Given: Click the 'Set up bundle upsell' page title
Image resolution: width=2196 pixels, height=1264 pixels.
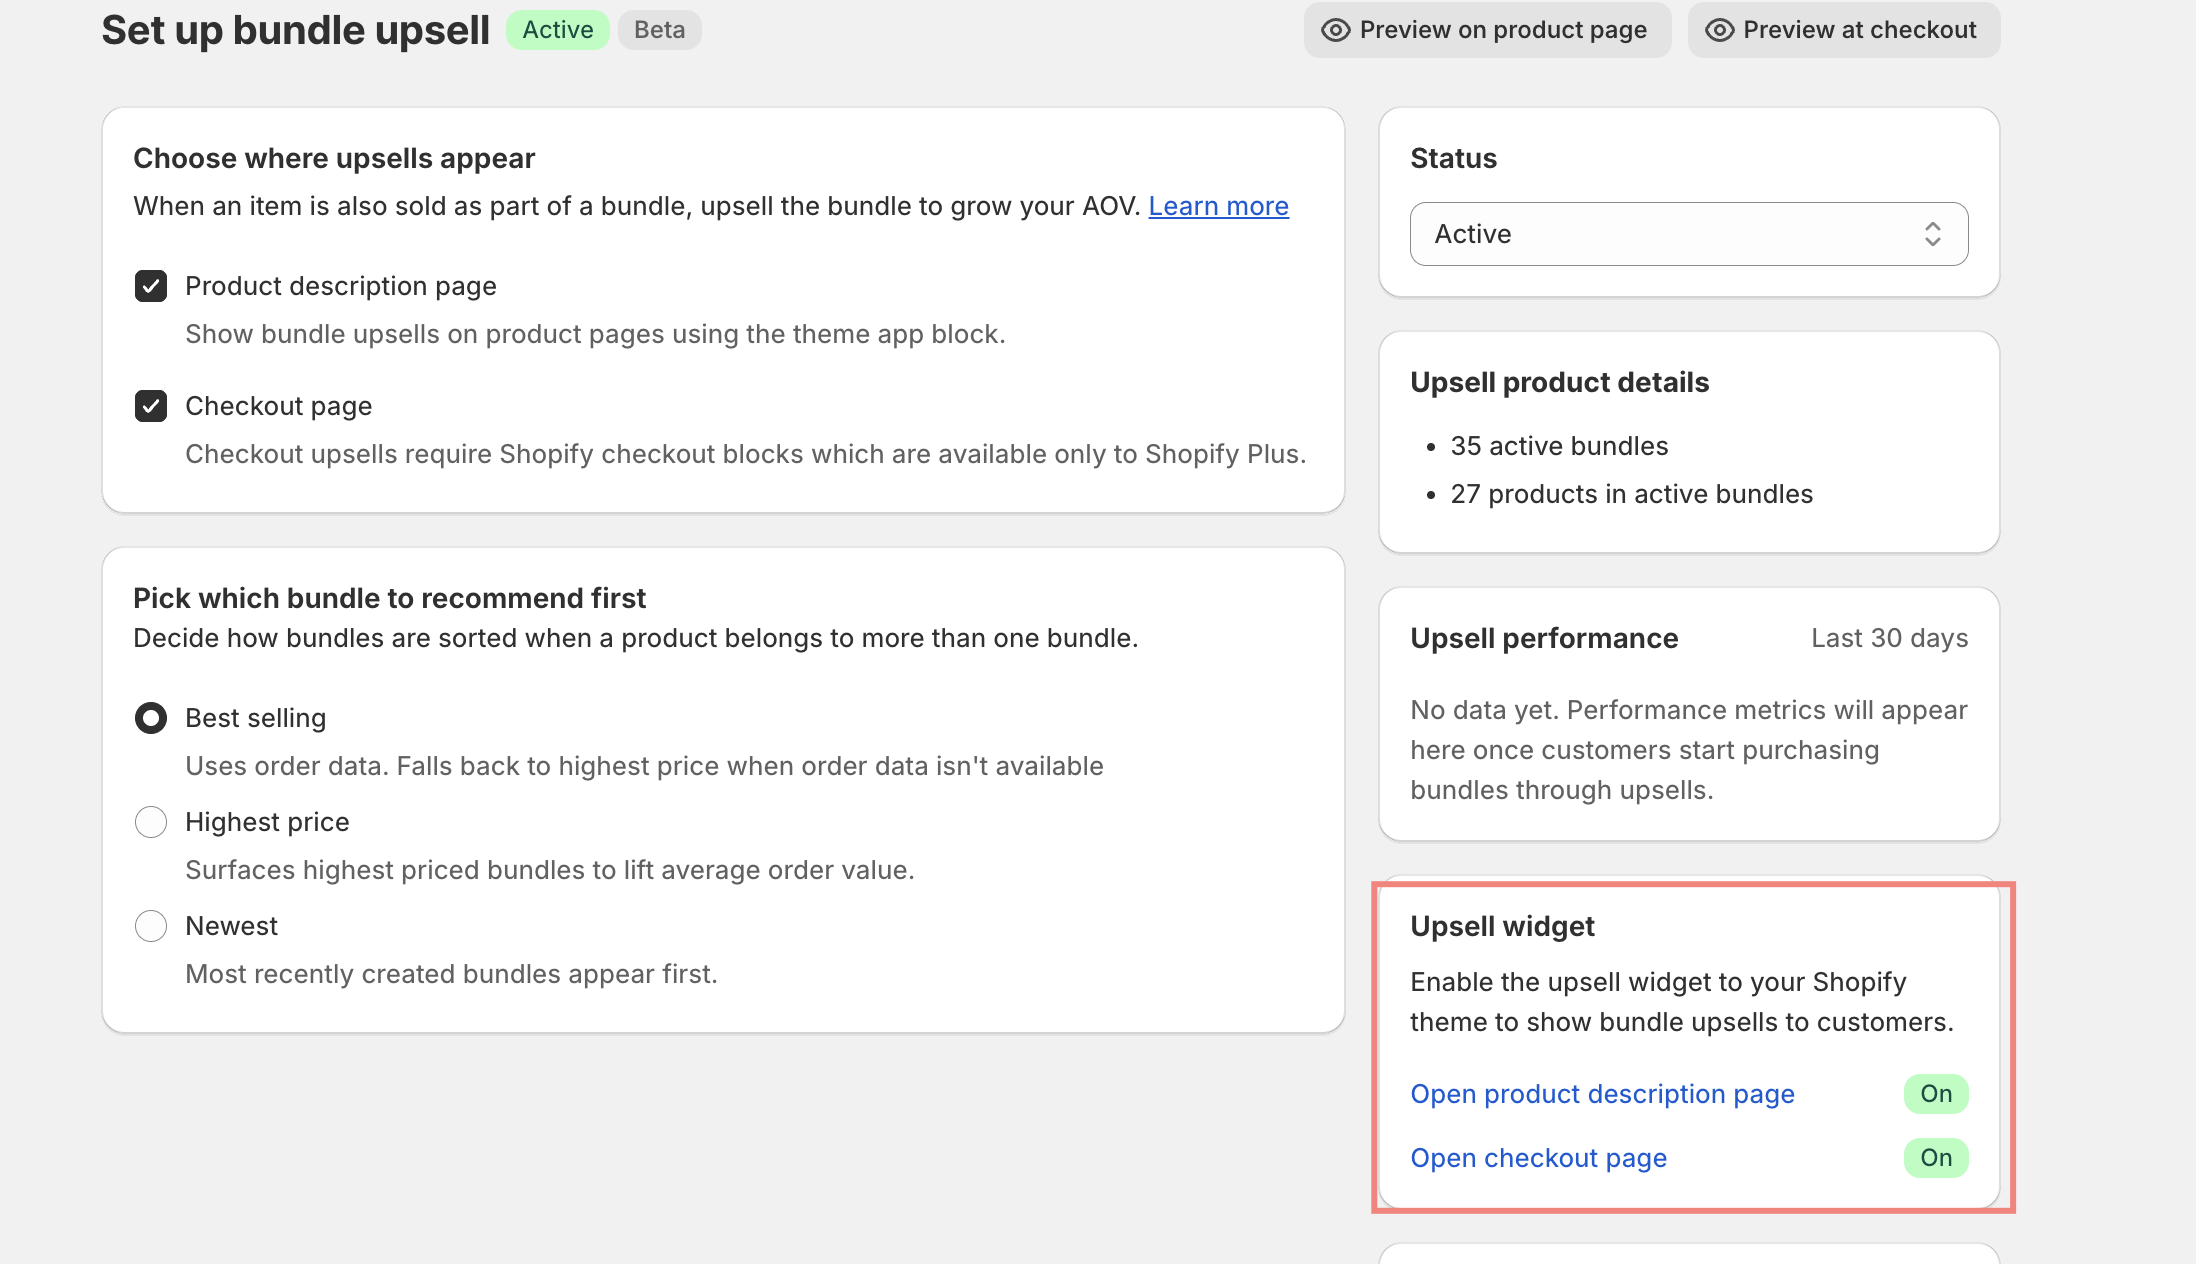Looking at the screenshot, I should [x=296, y=30].
